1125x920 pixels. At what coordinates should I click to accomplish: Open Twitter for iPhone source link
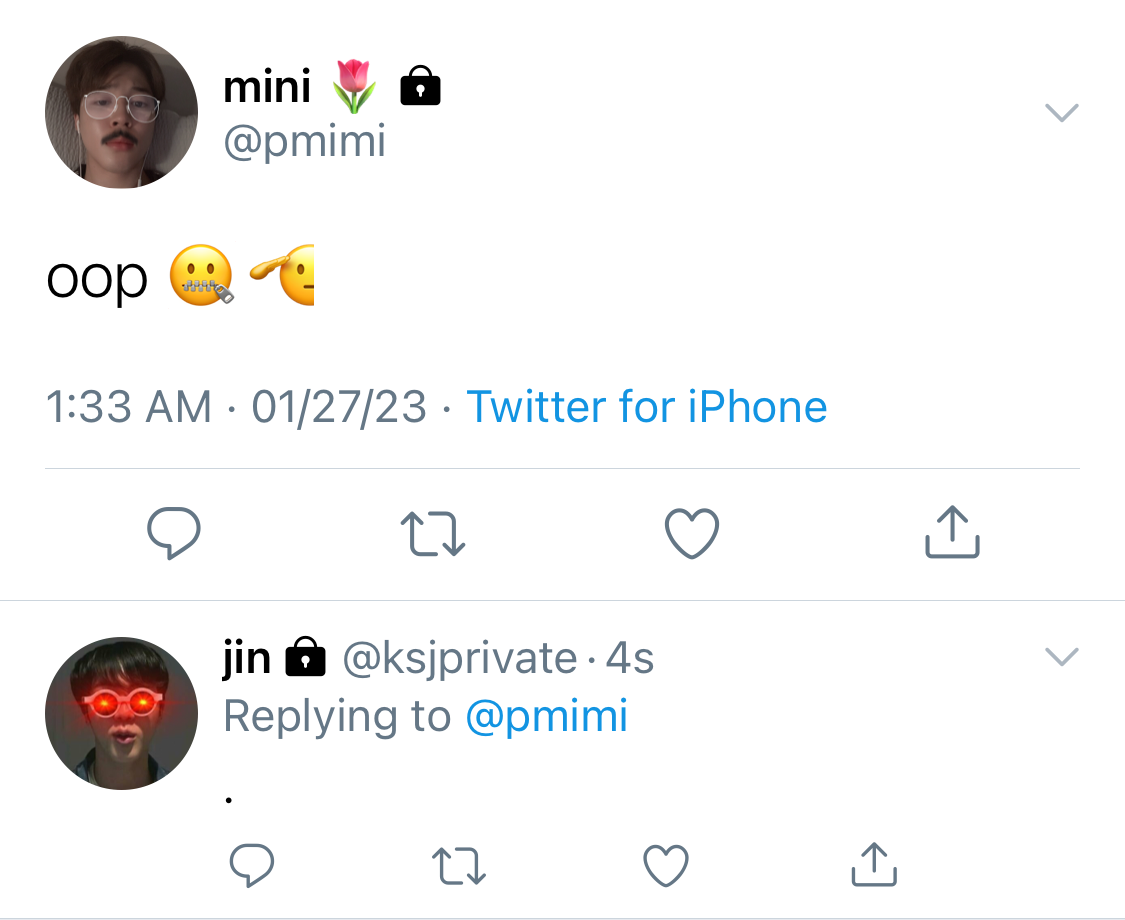coord(646,407)
